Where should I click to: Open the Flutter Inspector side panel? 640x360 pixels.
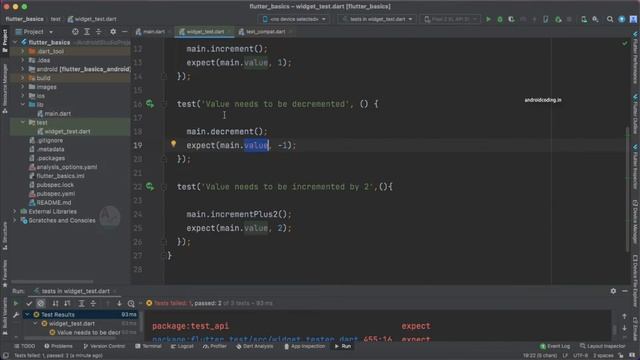pos(636,168)
